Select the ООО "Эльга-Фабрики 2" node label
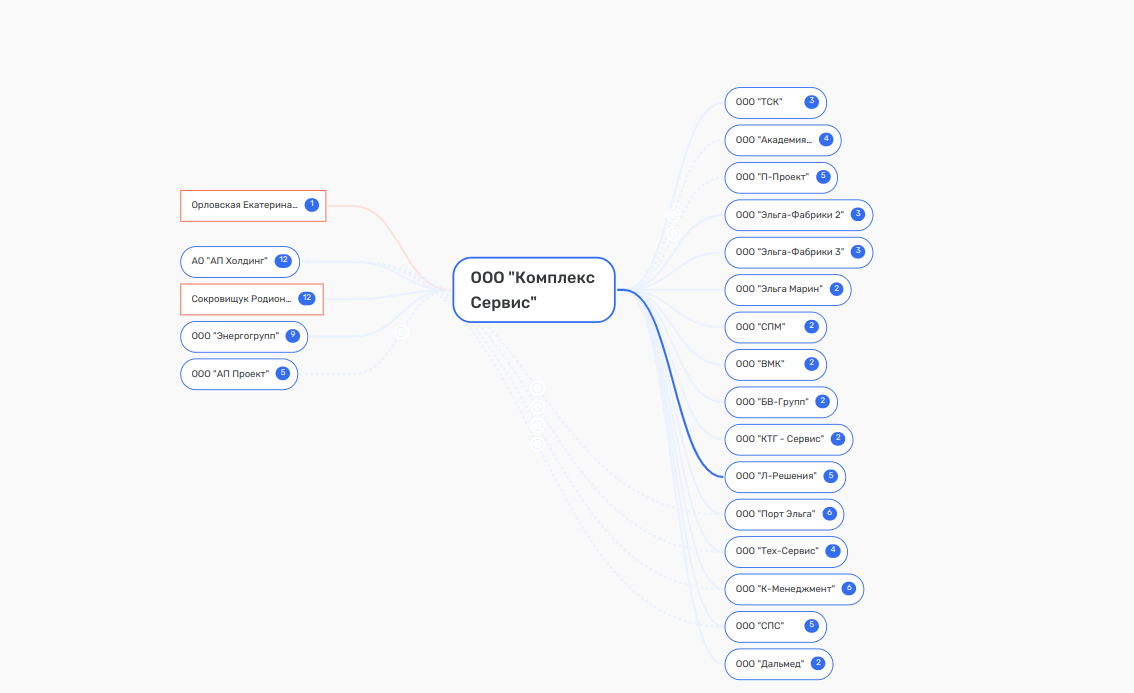1134x693 pixels. (789, 215)
